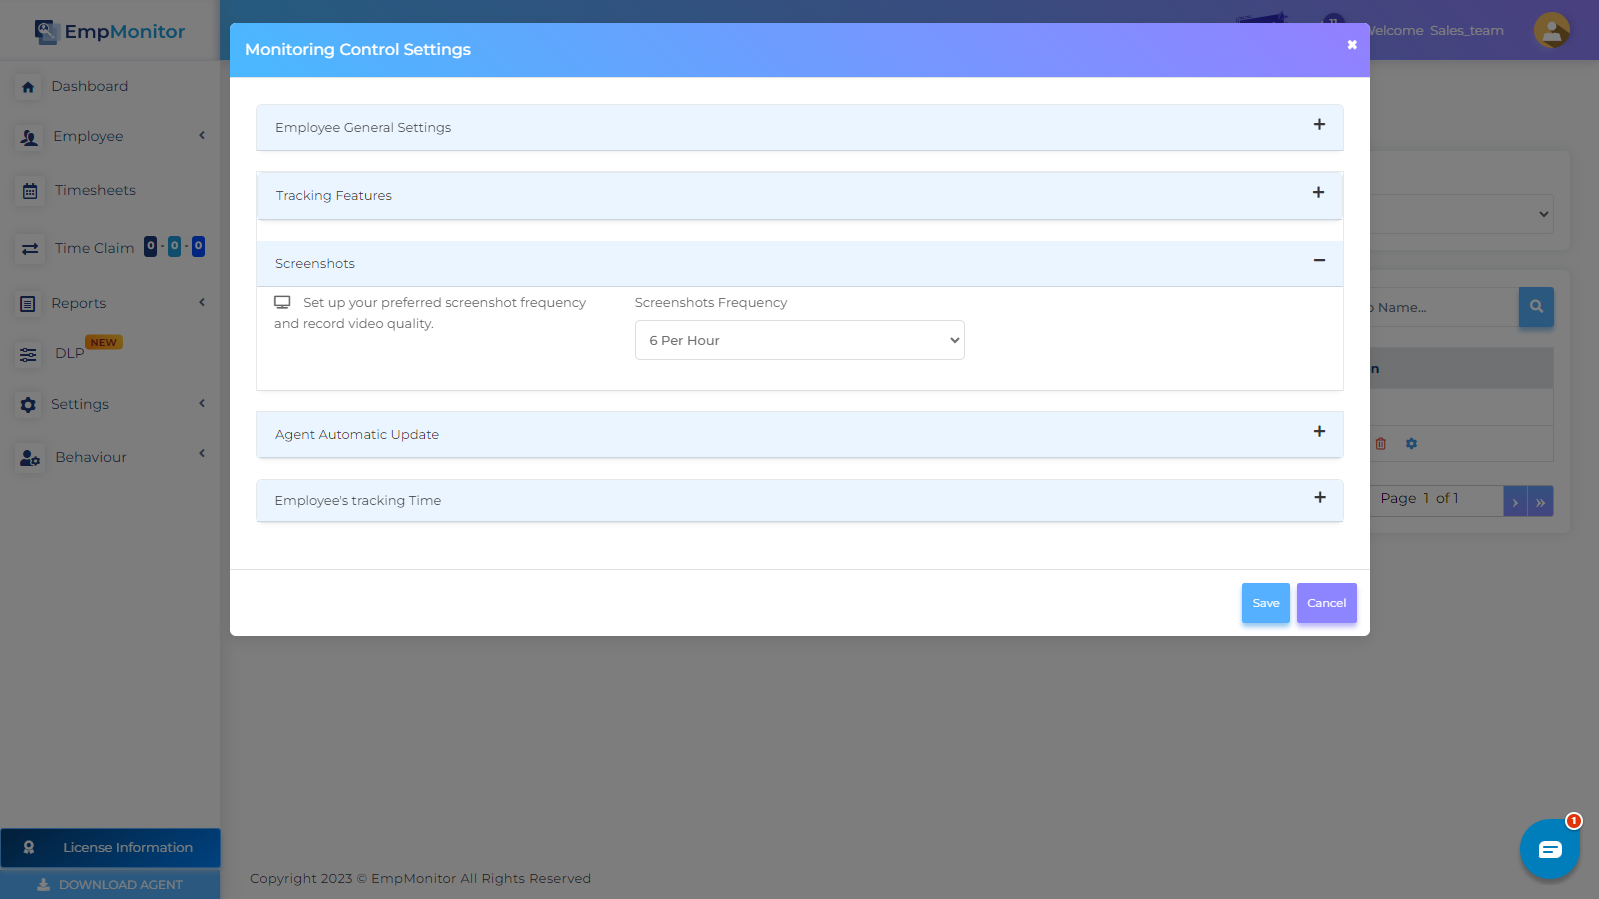Viewport: 1599px width, 899px height.
Task: Open Time Claim menu item
Action: coord(94,249)
